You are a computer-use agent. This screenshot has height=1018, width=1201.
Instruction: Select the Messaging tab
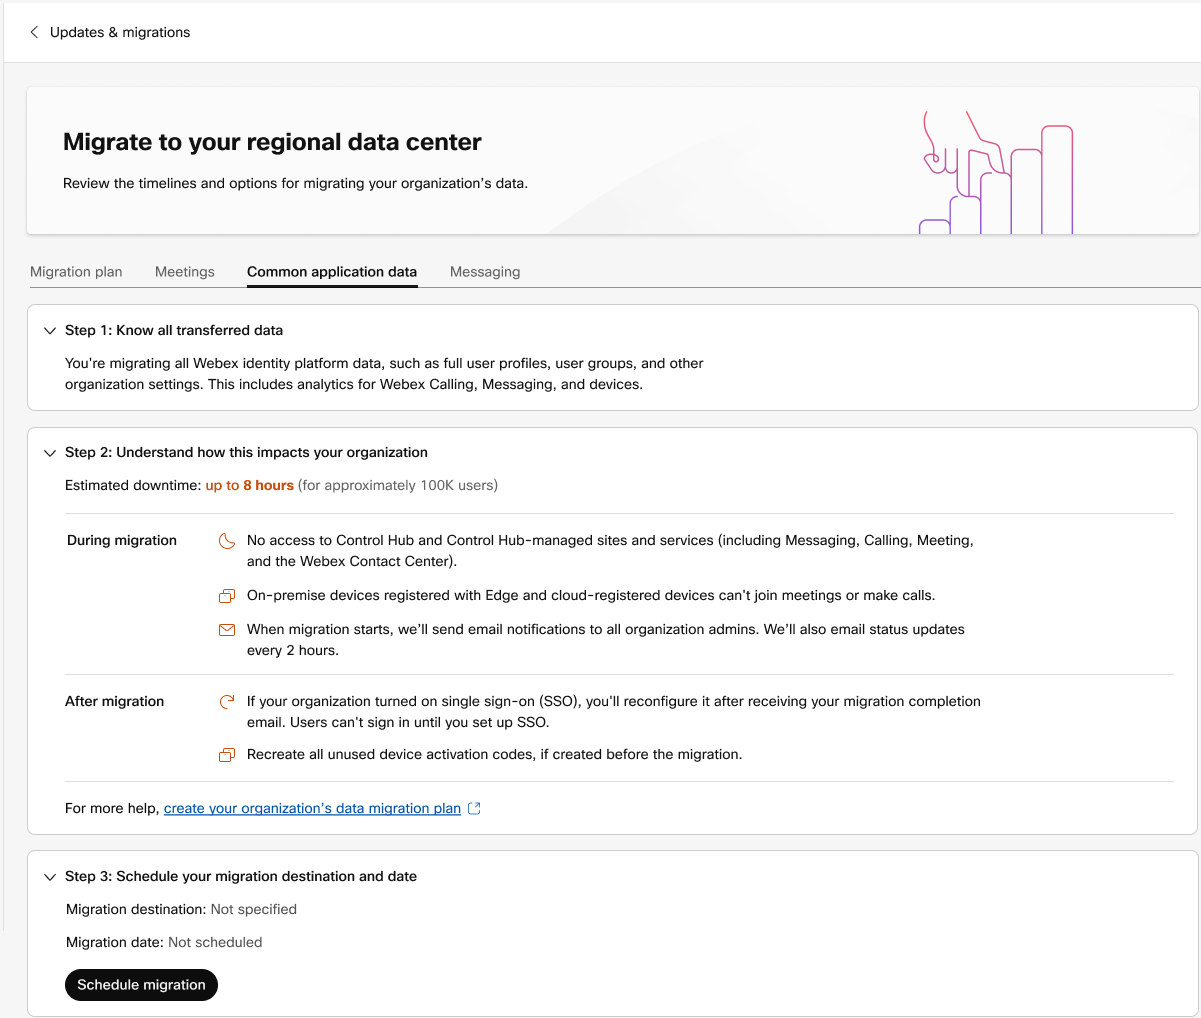pyautogui.click(x=485, y=272)
